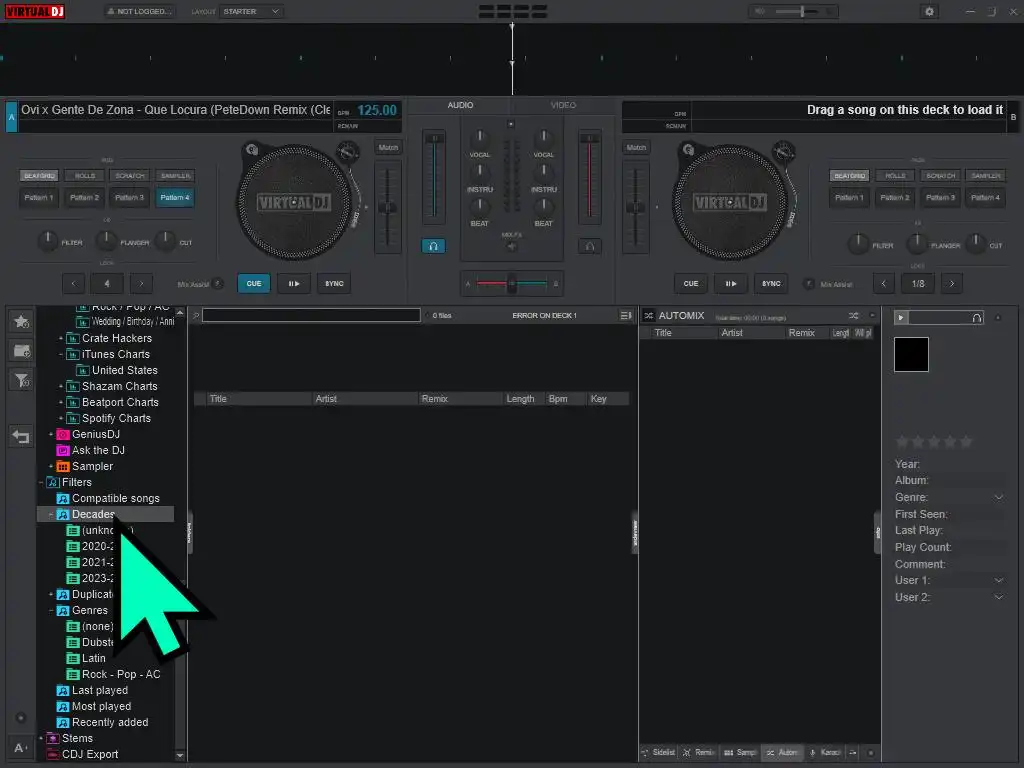1024x768 pixels.
Task: Click the add folder icon in browser sidebar
Action: coord(22,351)
